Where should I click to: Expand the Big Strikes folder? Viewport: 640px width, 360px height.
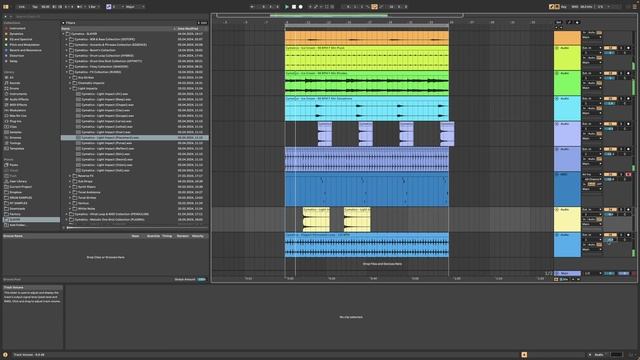click(70, 78)
